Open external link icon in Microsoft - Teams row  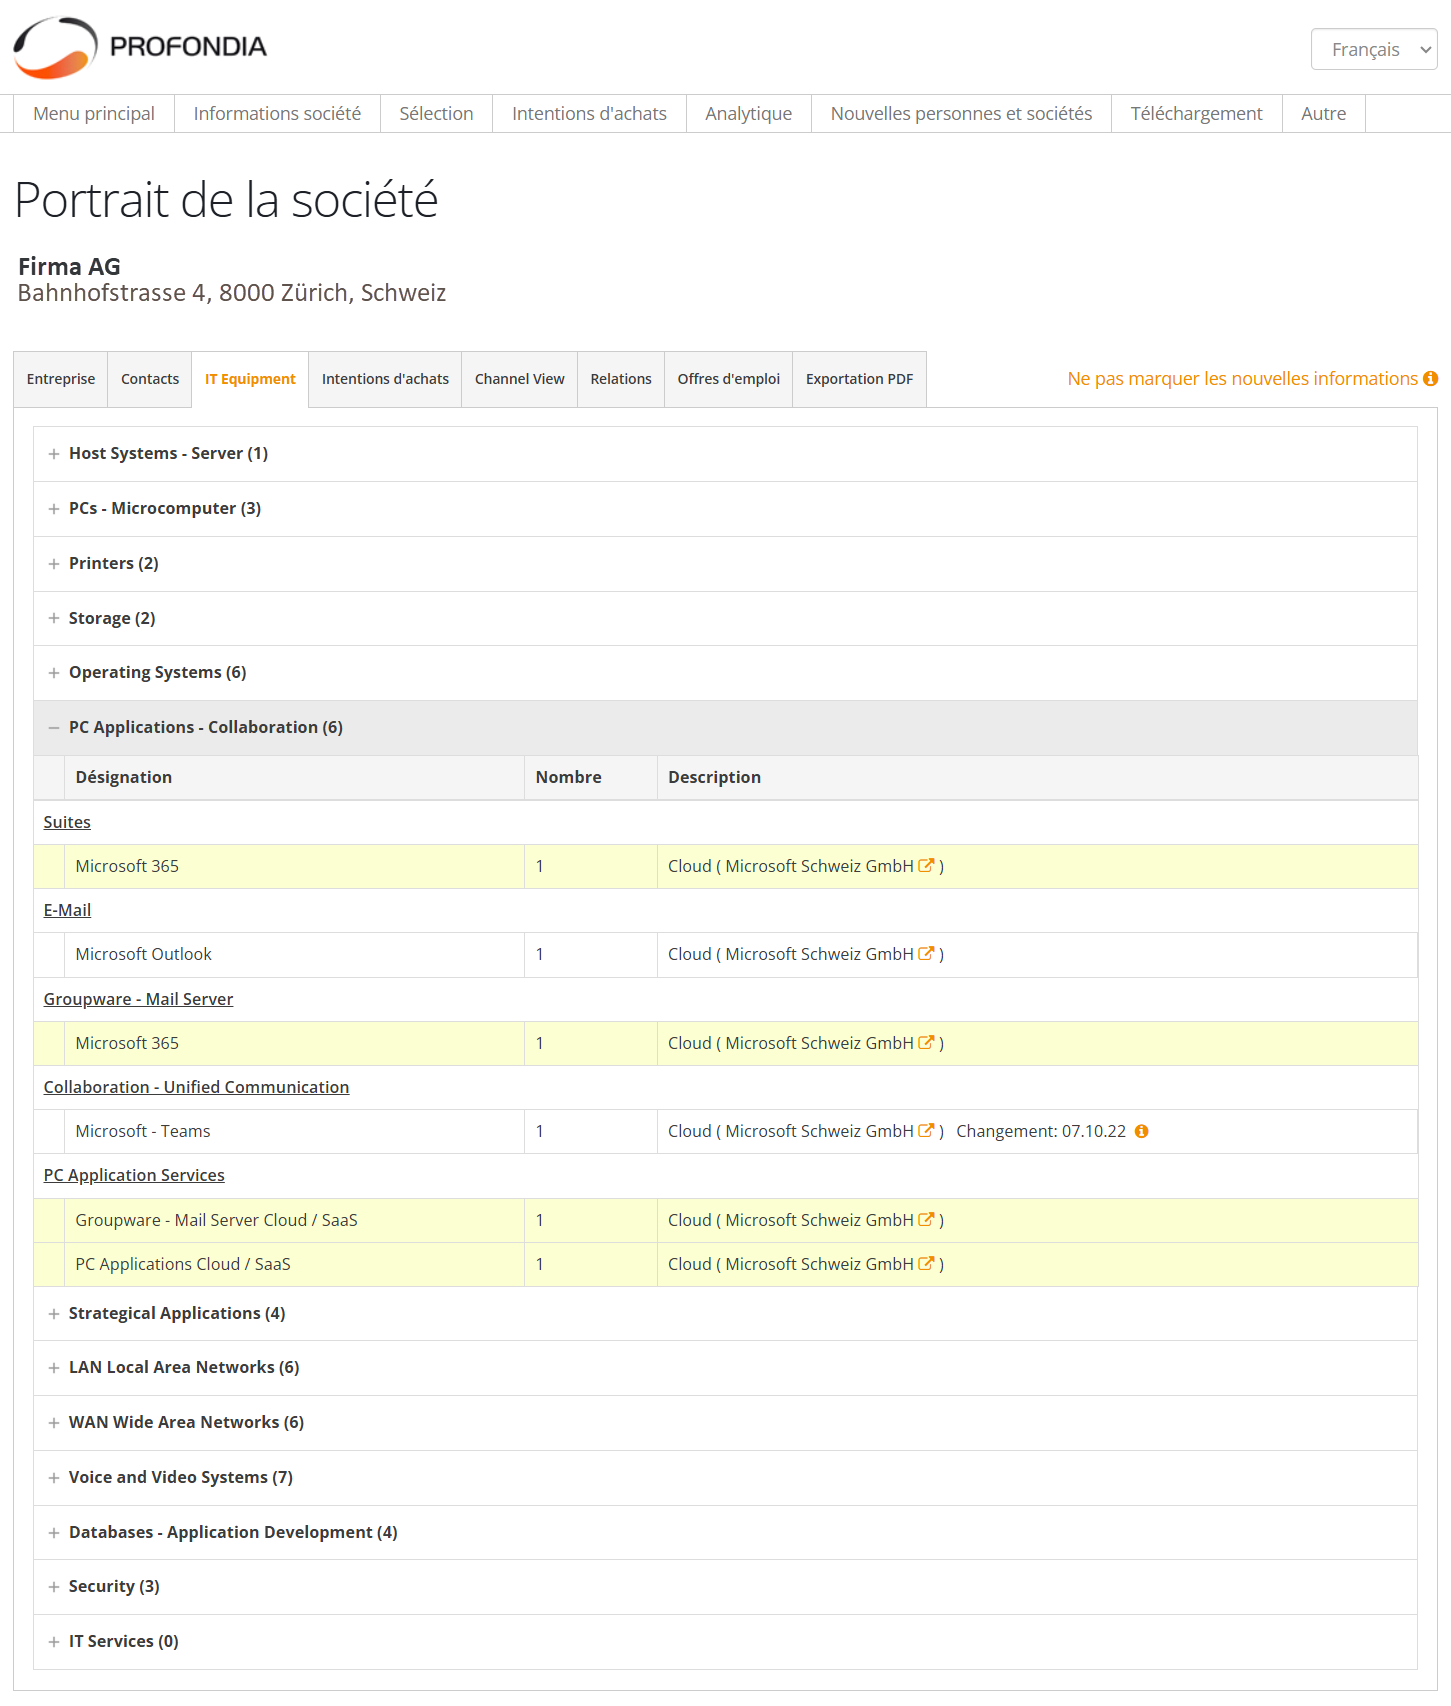click(926, 1131)
